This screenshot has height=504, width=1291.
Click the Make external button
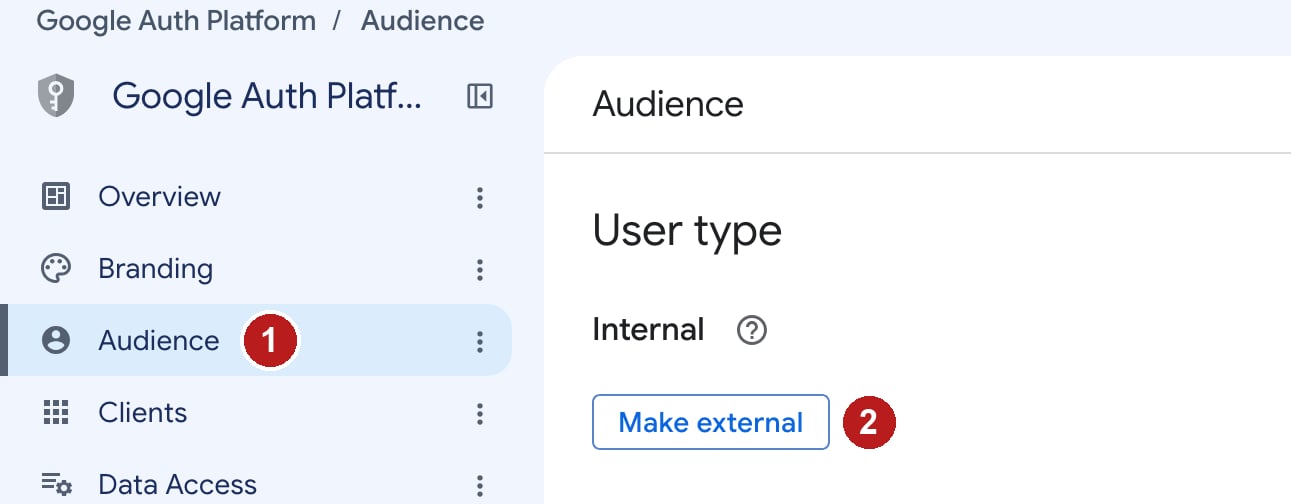click(711, 422)
